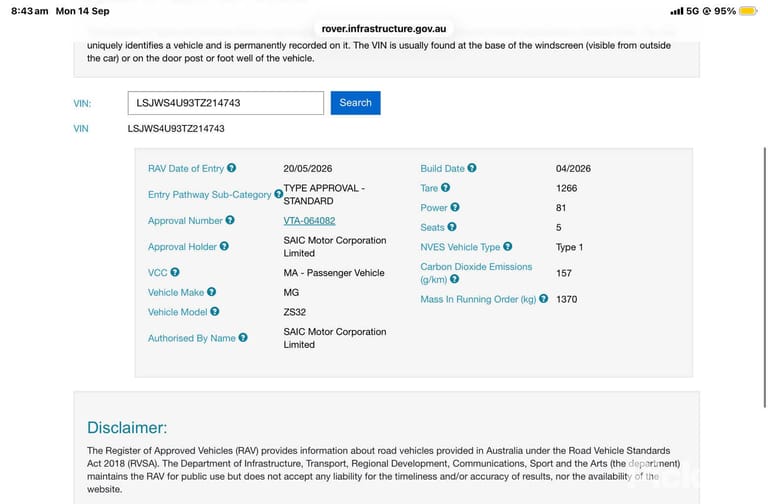The width and height of the screenshot is (768, 504).
Task: Select the Seats value 5
Action: pos(558,227)
